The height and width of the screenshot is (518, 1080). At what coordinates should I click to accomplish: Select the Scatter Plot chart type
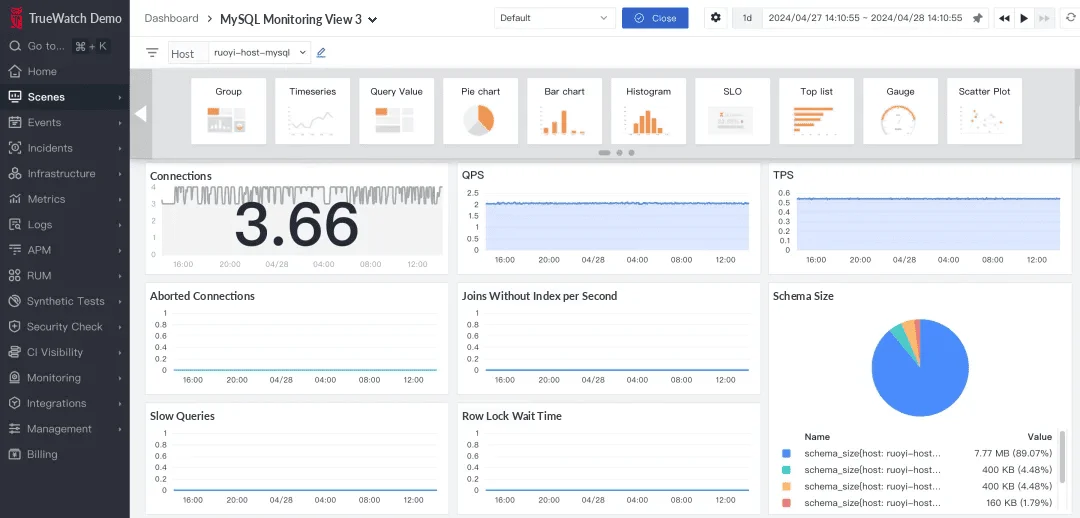985,111
